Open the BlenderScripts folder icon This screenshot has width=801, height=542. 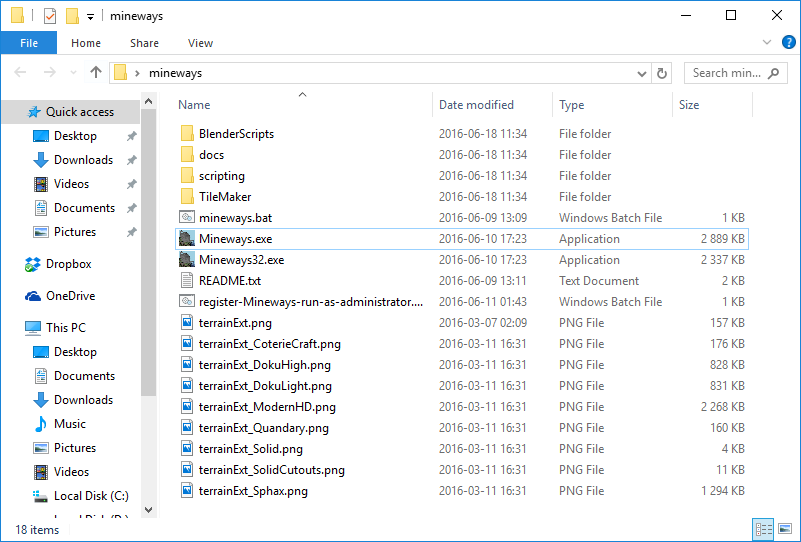click(187, 134)
